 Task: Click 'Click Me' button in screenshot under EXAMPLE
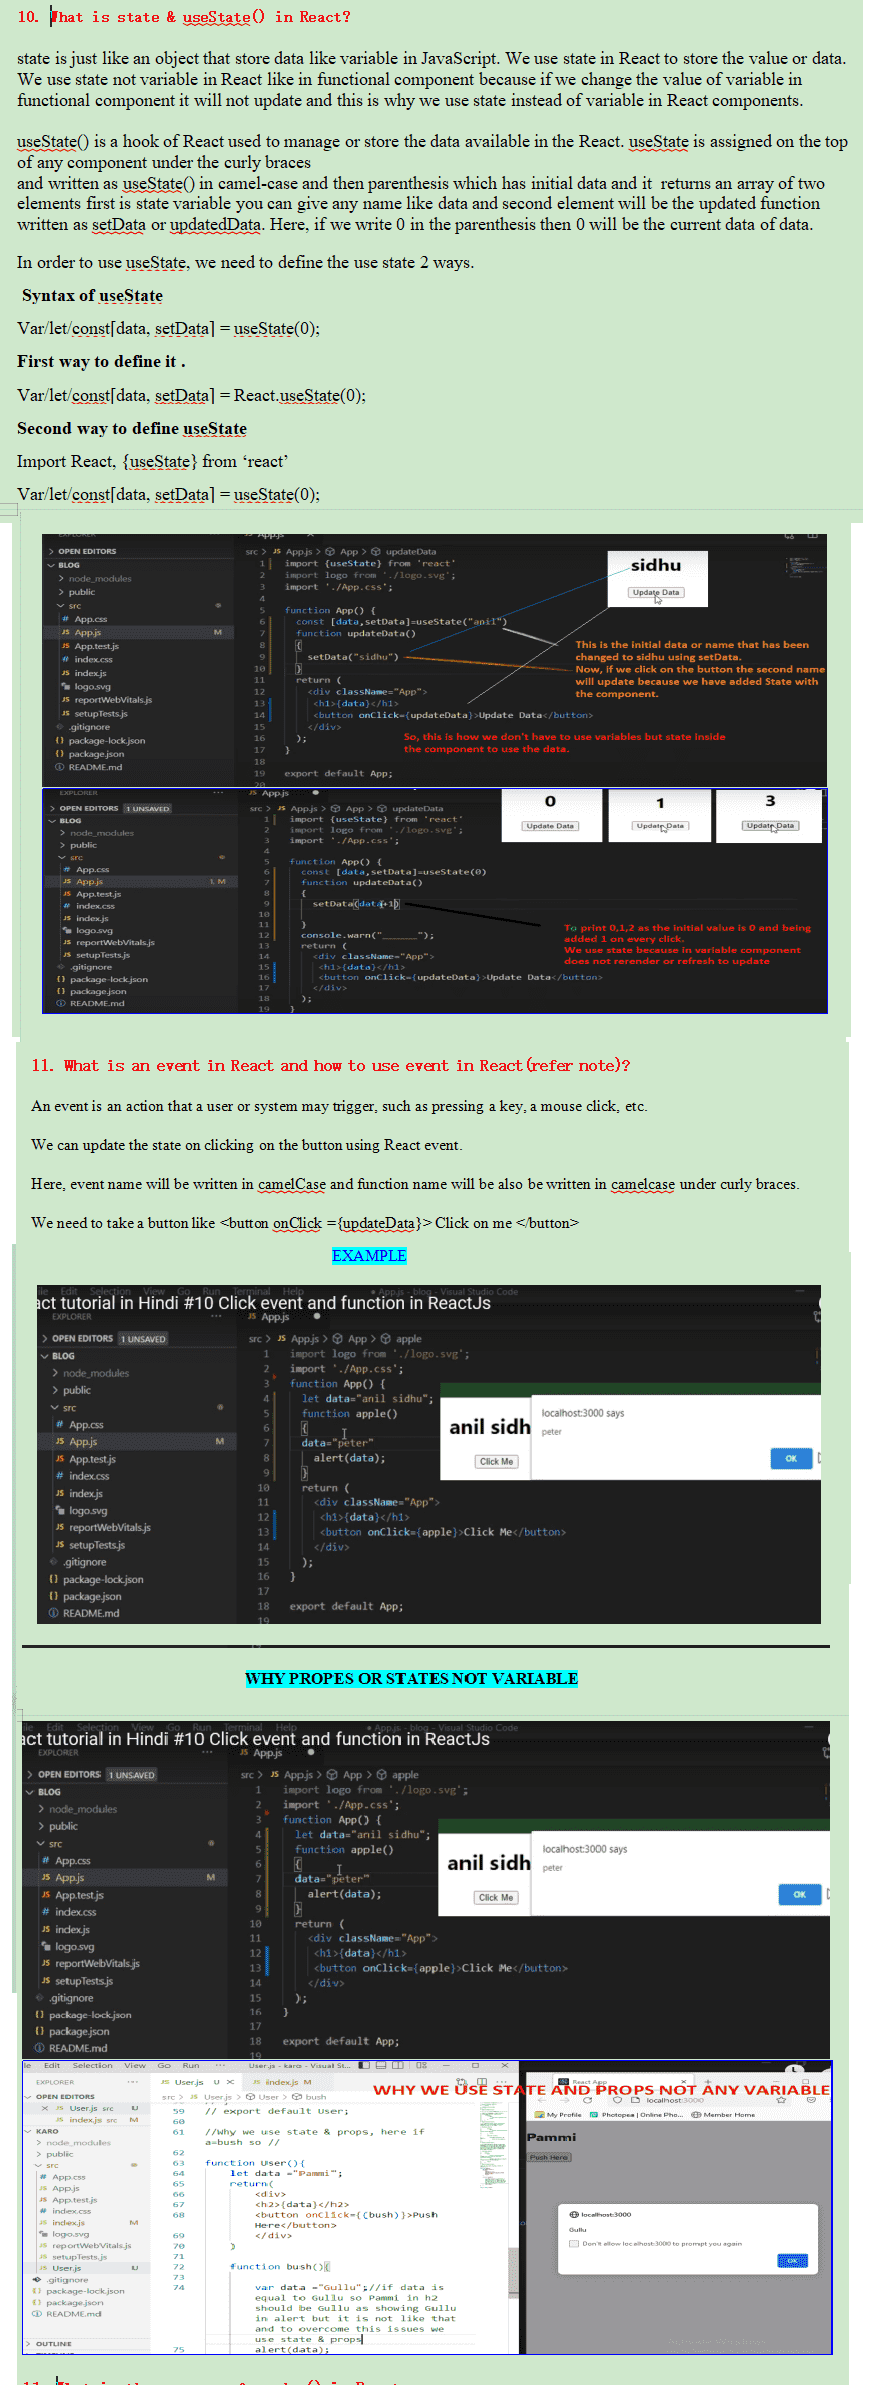496,1461
